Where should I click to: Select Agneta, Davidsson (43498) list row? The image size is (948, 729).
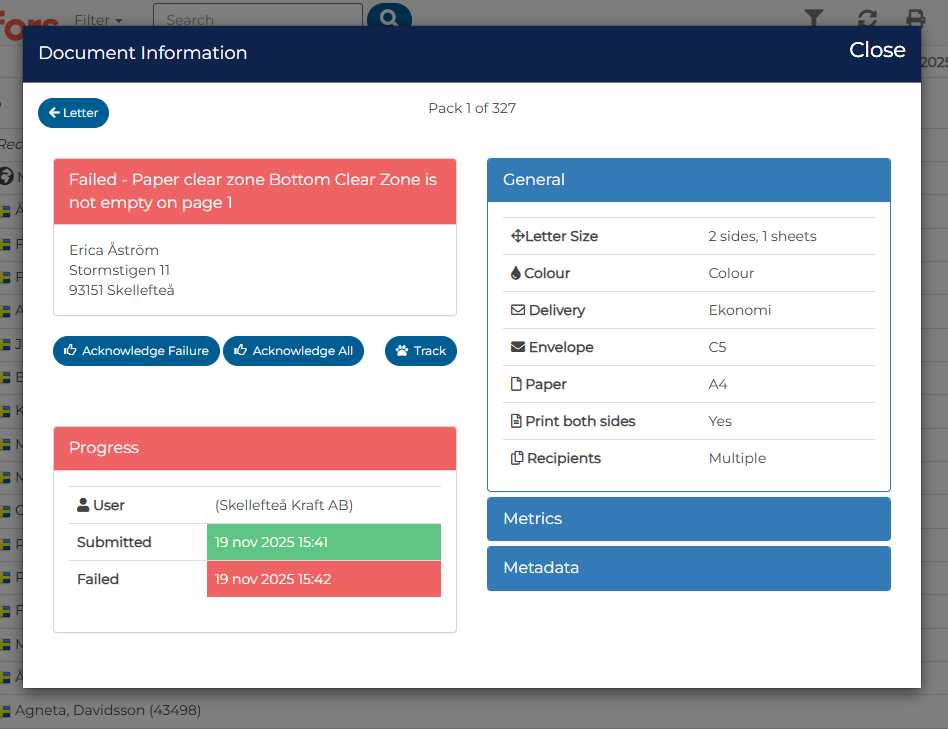[108, 710]
